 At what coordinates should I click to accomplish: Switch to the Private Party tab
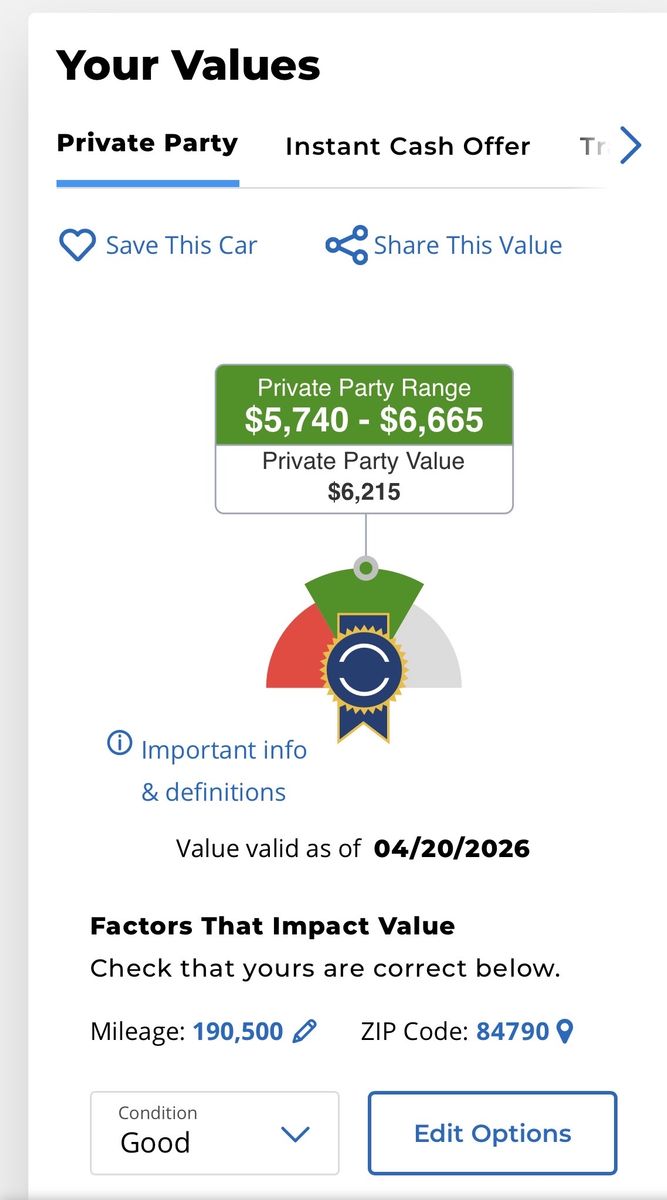click(147, 143)
